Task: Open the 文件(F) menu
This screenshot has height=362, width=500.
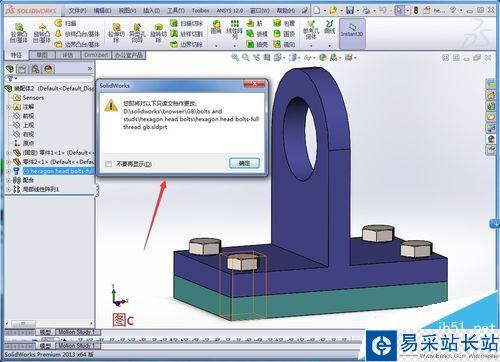Action: pos(77,10)
